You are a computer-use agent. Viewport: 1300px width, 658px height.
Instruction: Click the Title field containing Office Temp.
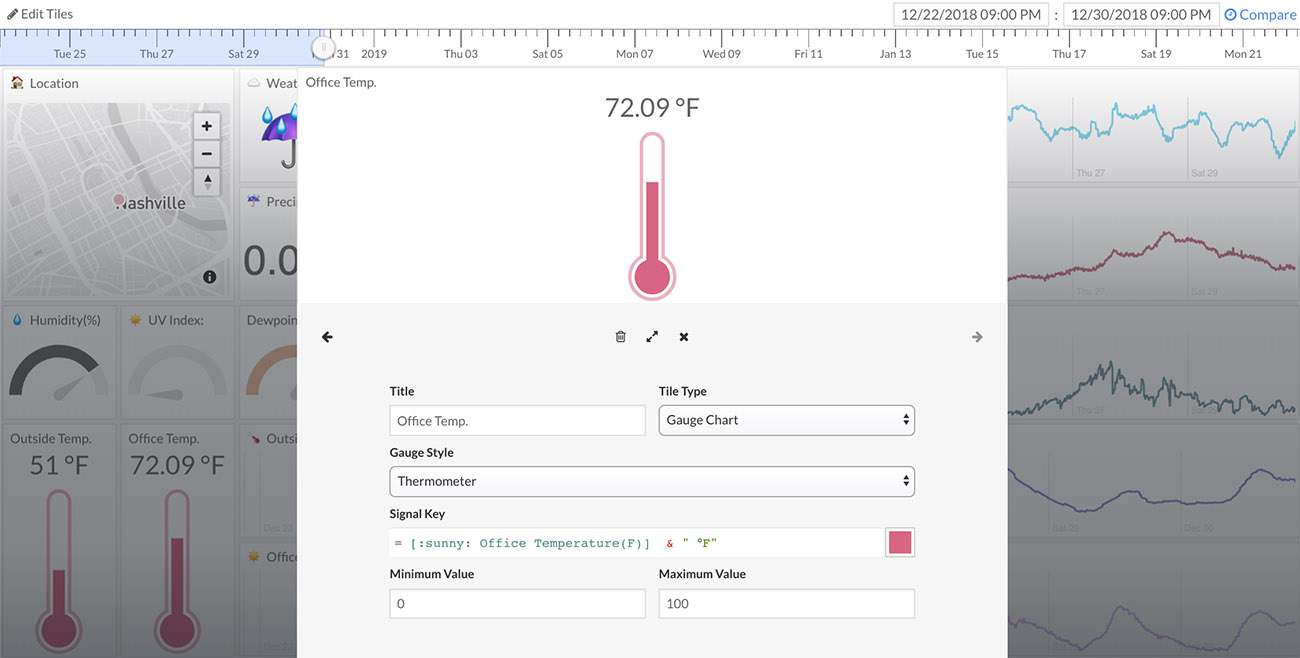(x=517, y=420)
